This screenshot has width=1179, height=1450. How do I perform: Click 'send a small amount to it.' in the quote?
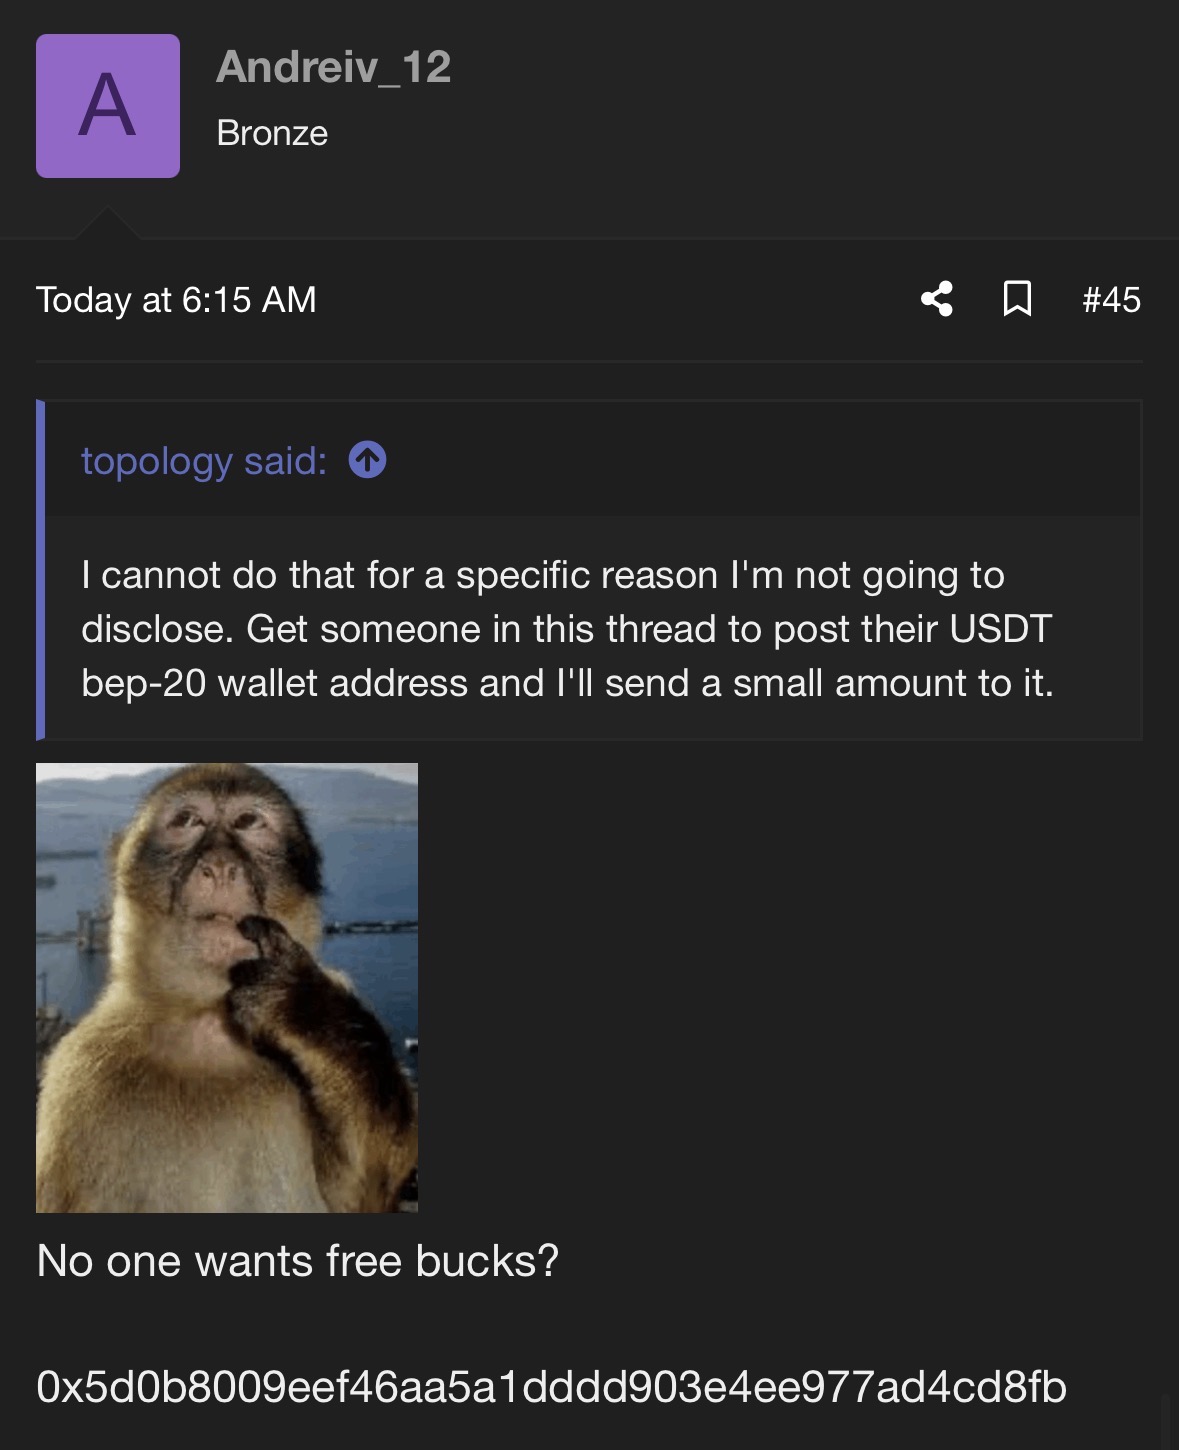point(829,683)
